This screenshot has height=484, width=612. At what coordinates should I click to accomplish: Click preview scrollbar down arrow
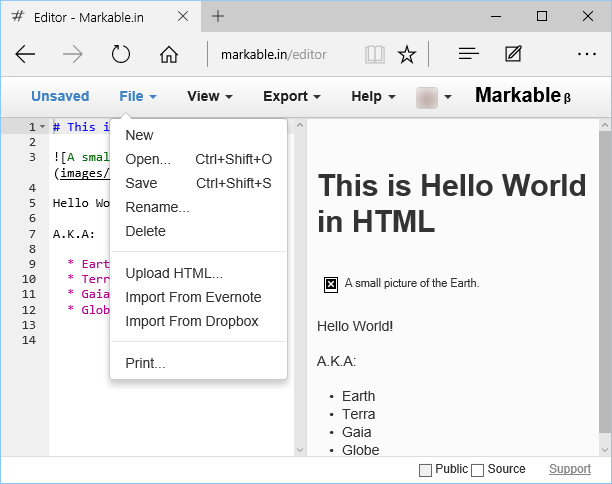[605, 450]
